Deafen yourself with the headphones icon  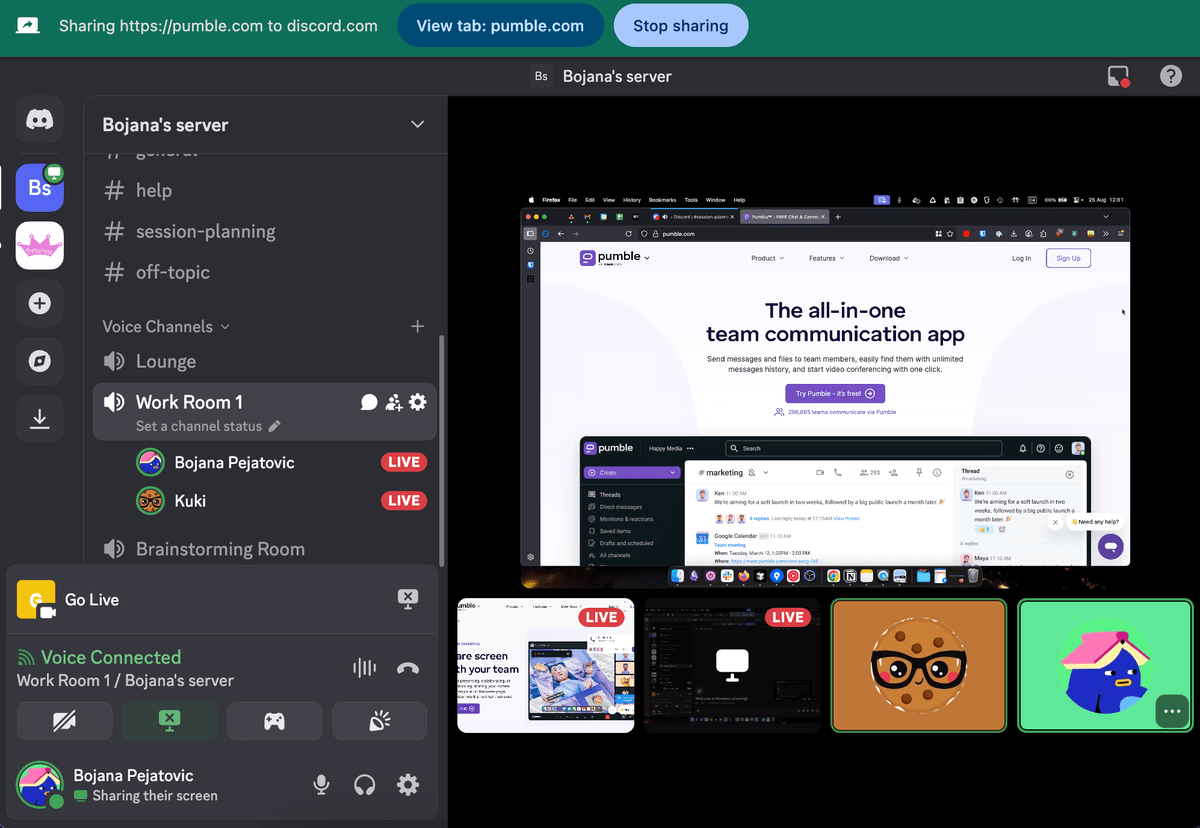364,784
